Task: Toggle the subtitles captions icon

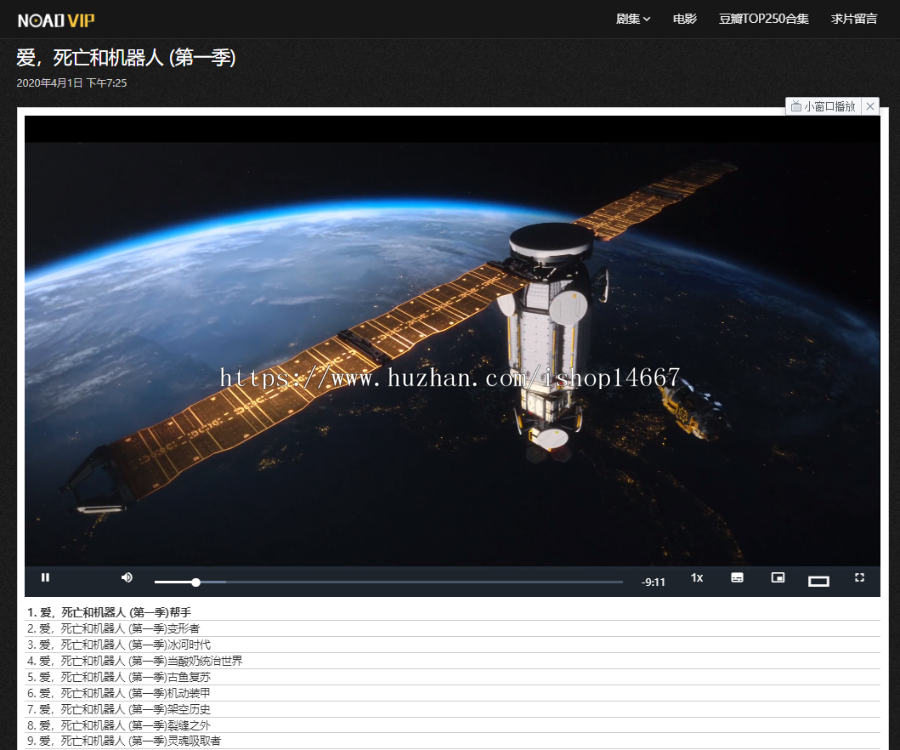Action: [x=738, y=577]
